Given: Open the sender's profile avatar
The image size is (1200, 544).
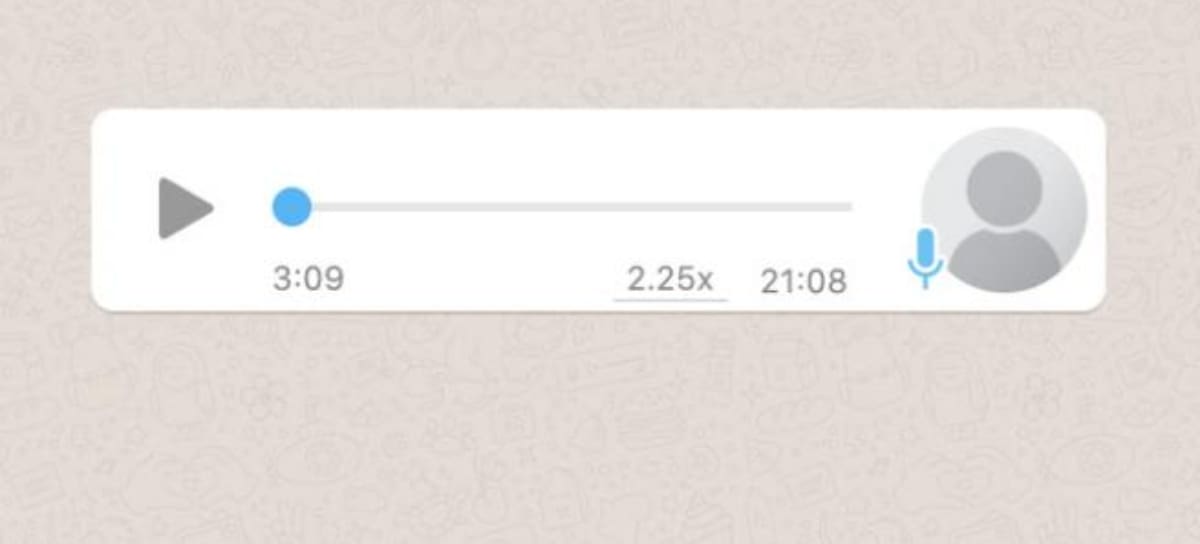Looking at the screenshot, I should 1004,210.
